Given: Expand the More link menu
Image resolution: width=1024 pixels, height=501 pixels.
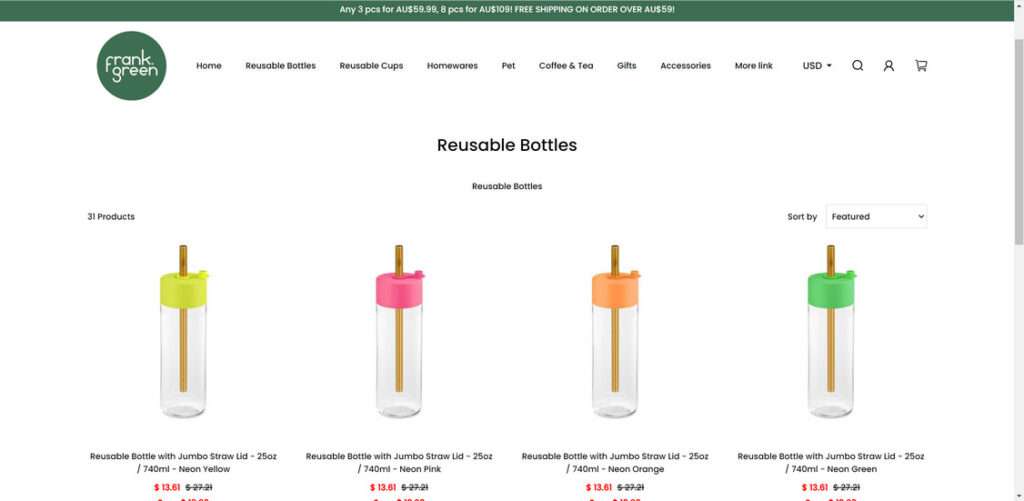Looking at the screenshot, I should [x=753, y=65].
